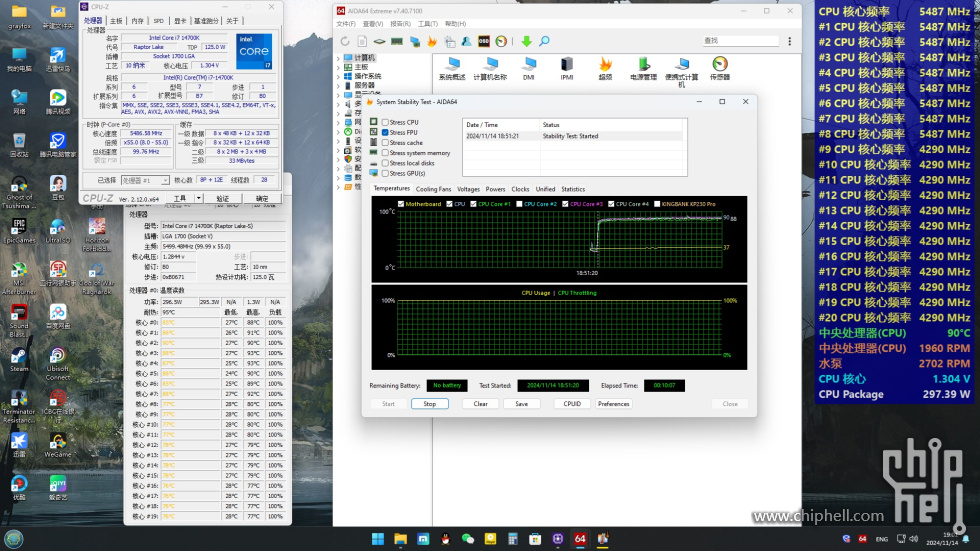980x551 pixels.
Task: Enable the Stress GPU(s) checkbox
Action: click(385, 173)
